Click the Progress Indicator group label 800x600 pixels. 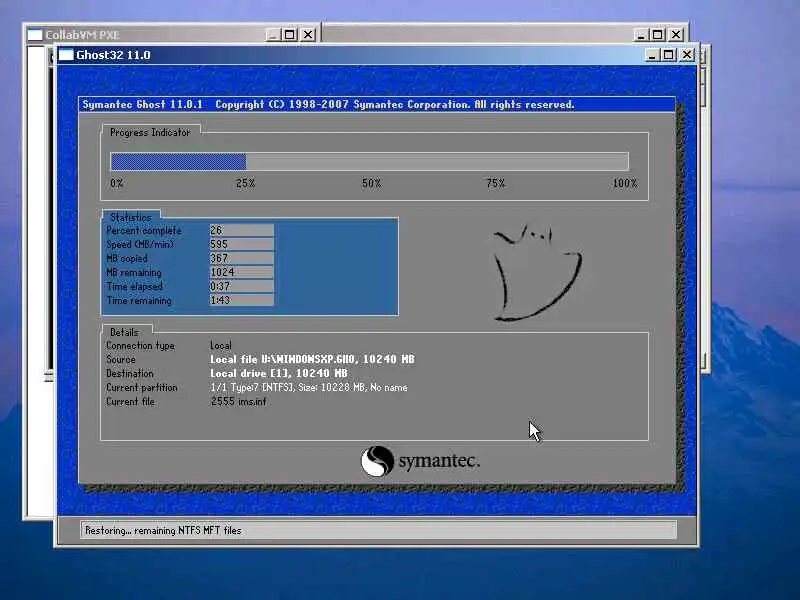tap(150, 132)
